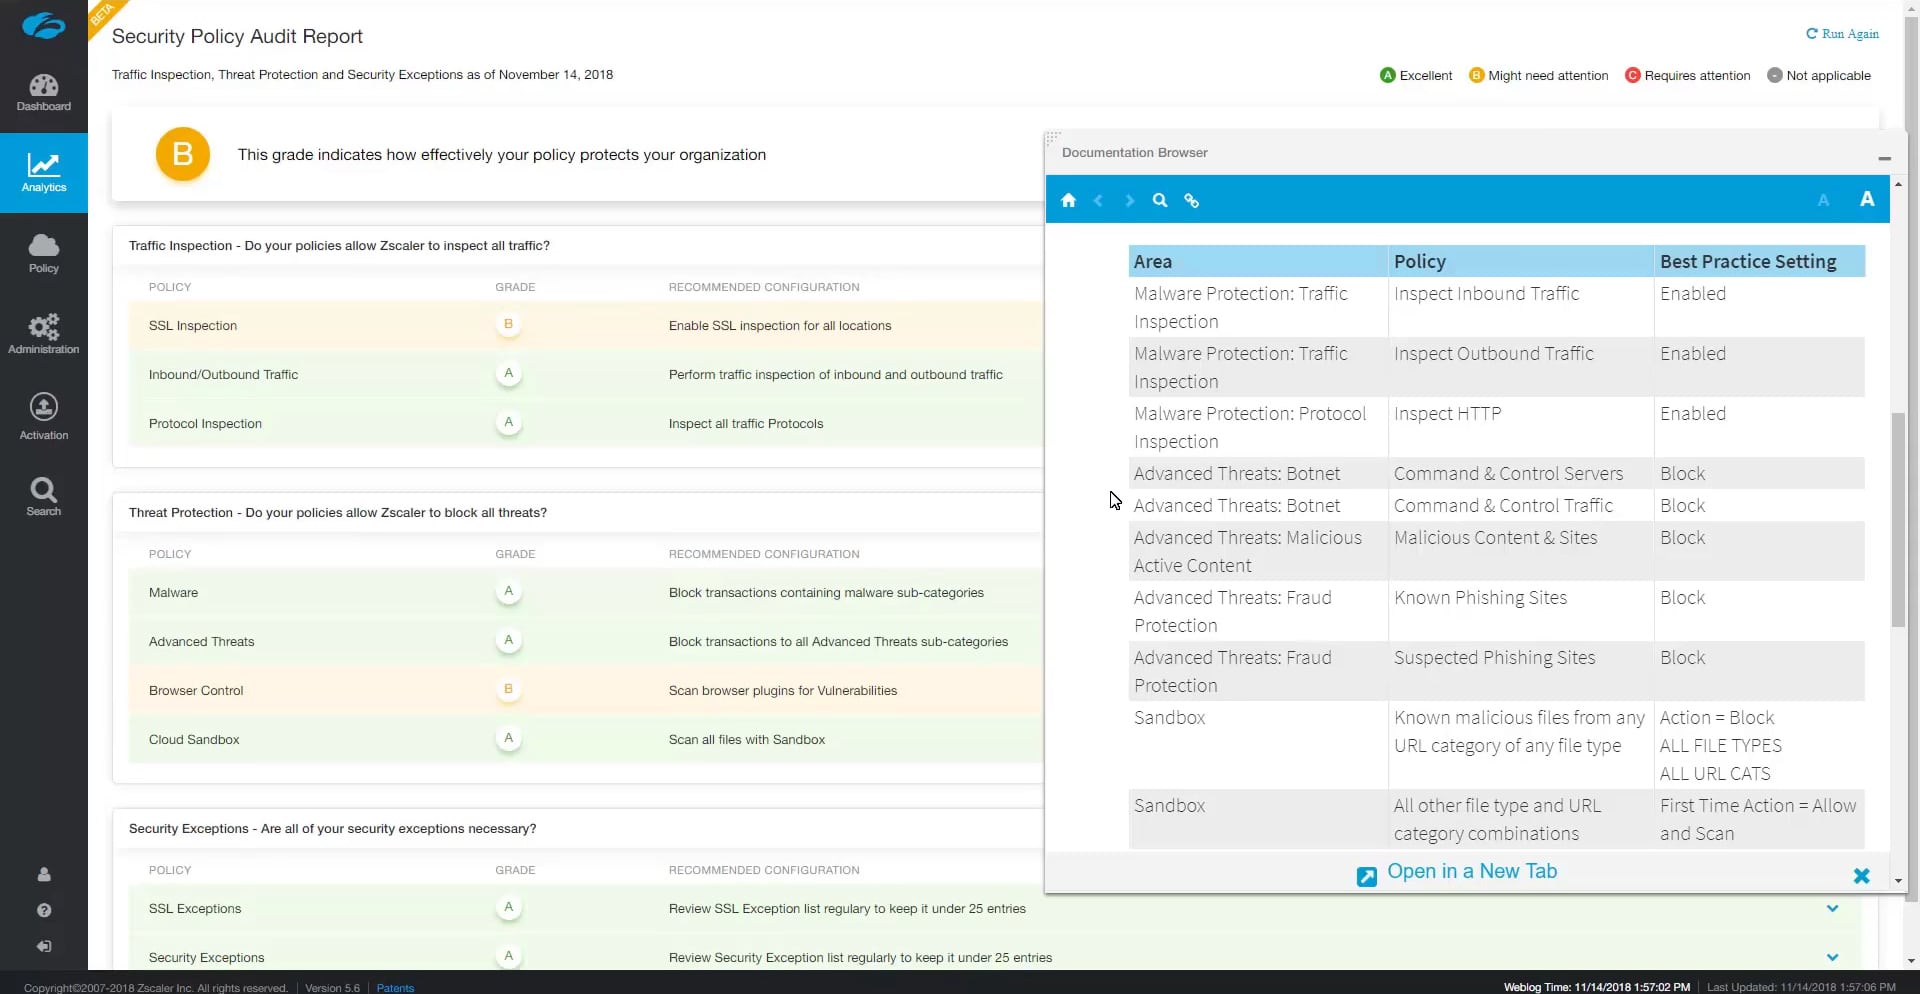Click the Documentation Browser scrollbar thumb
1920x994 pixels.
point(1898,520)
